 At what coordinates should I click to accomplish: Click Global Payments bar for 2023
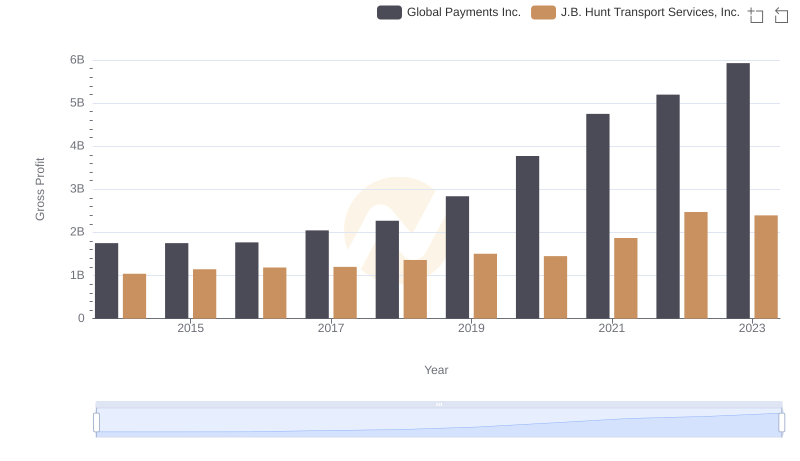coord(738,191)
